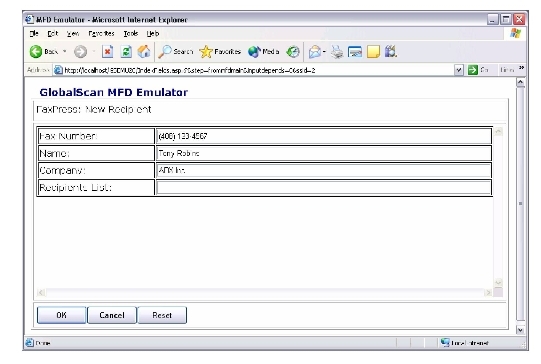
Task: Click the Forward arrow button
Action: (x=80, y=52)
